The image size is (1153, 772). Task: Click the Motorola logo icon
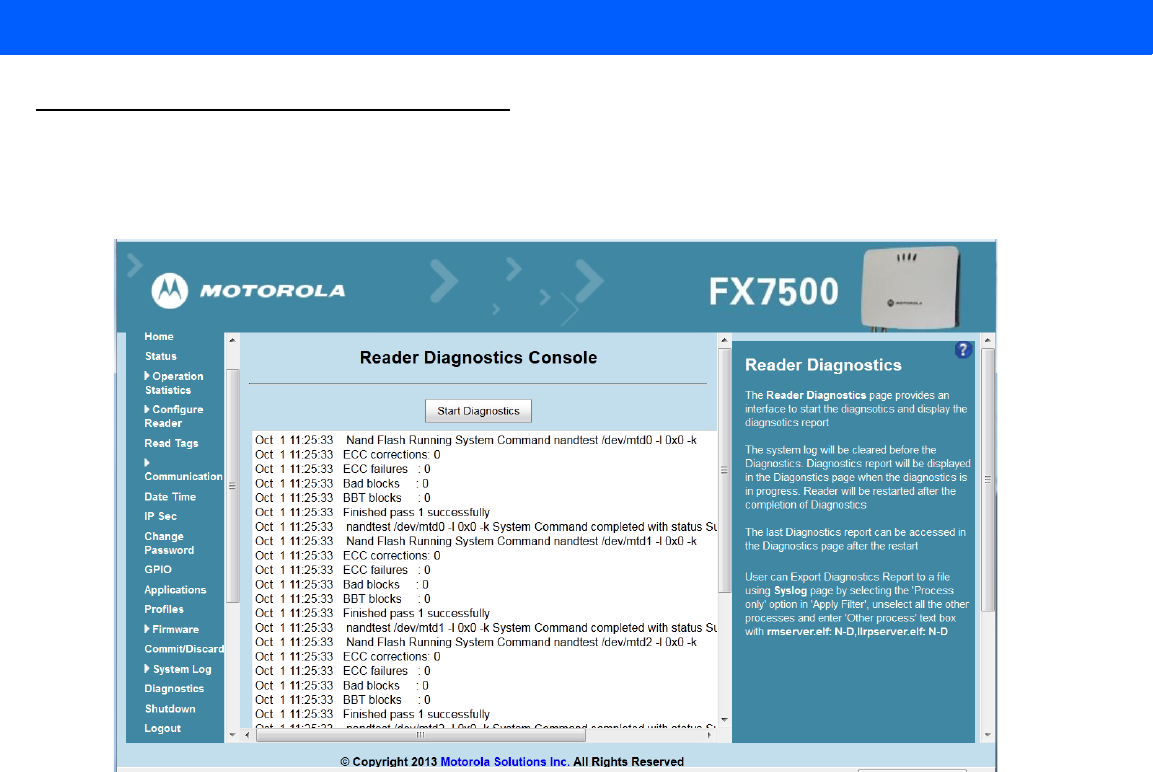coord(170,290)
